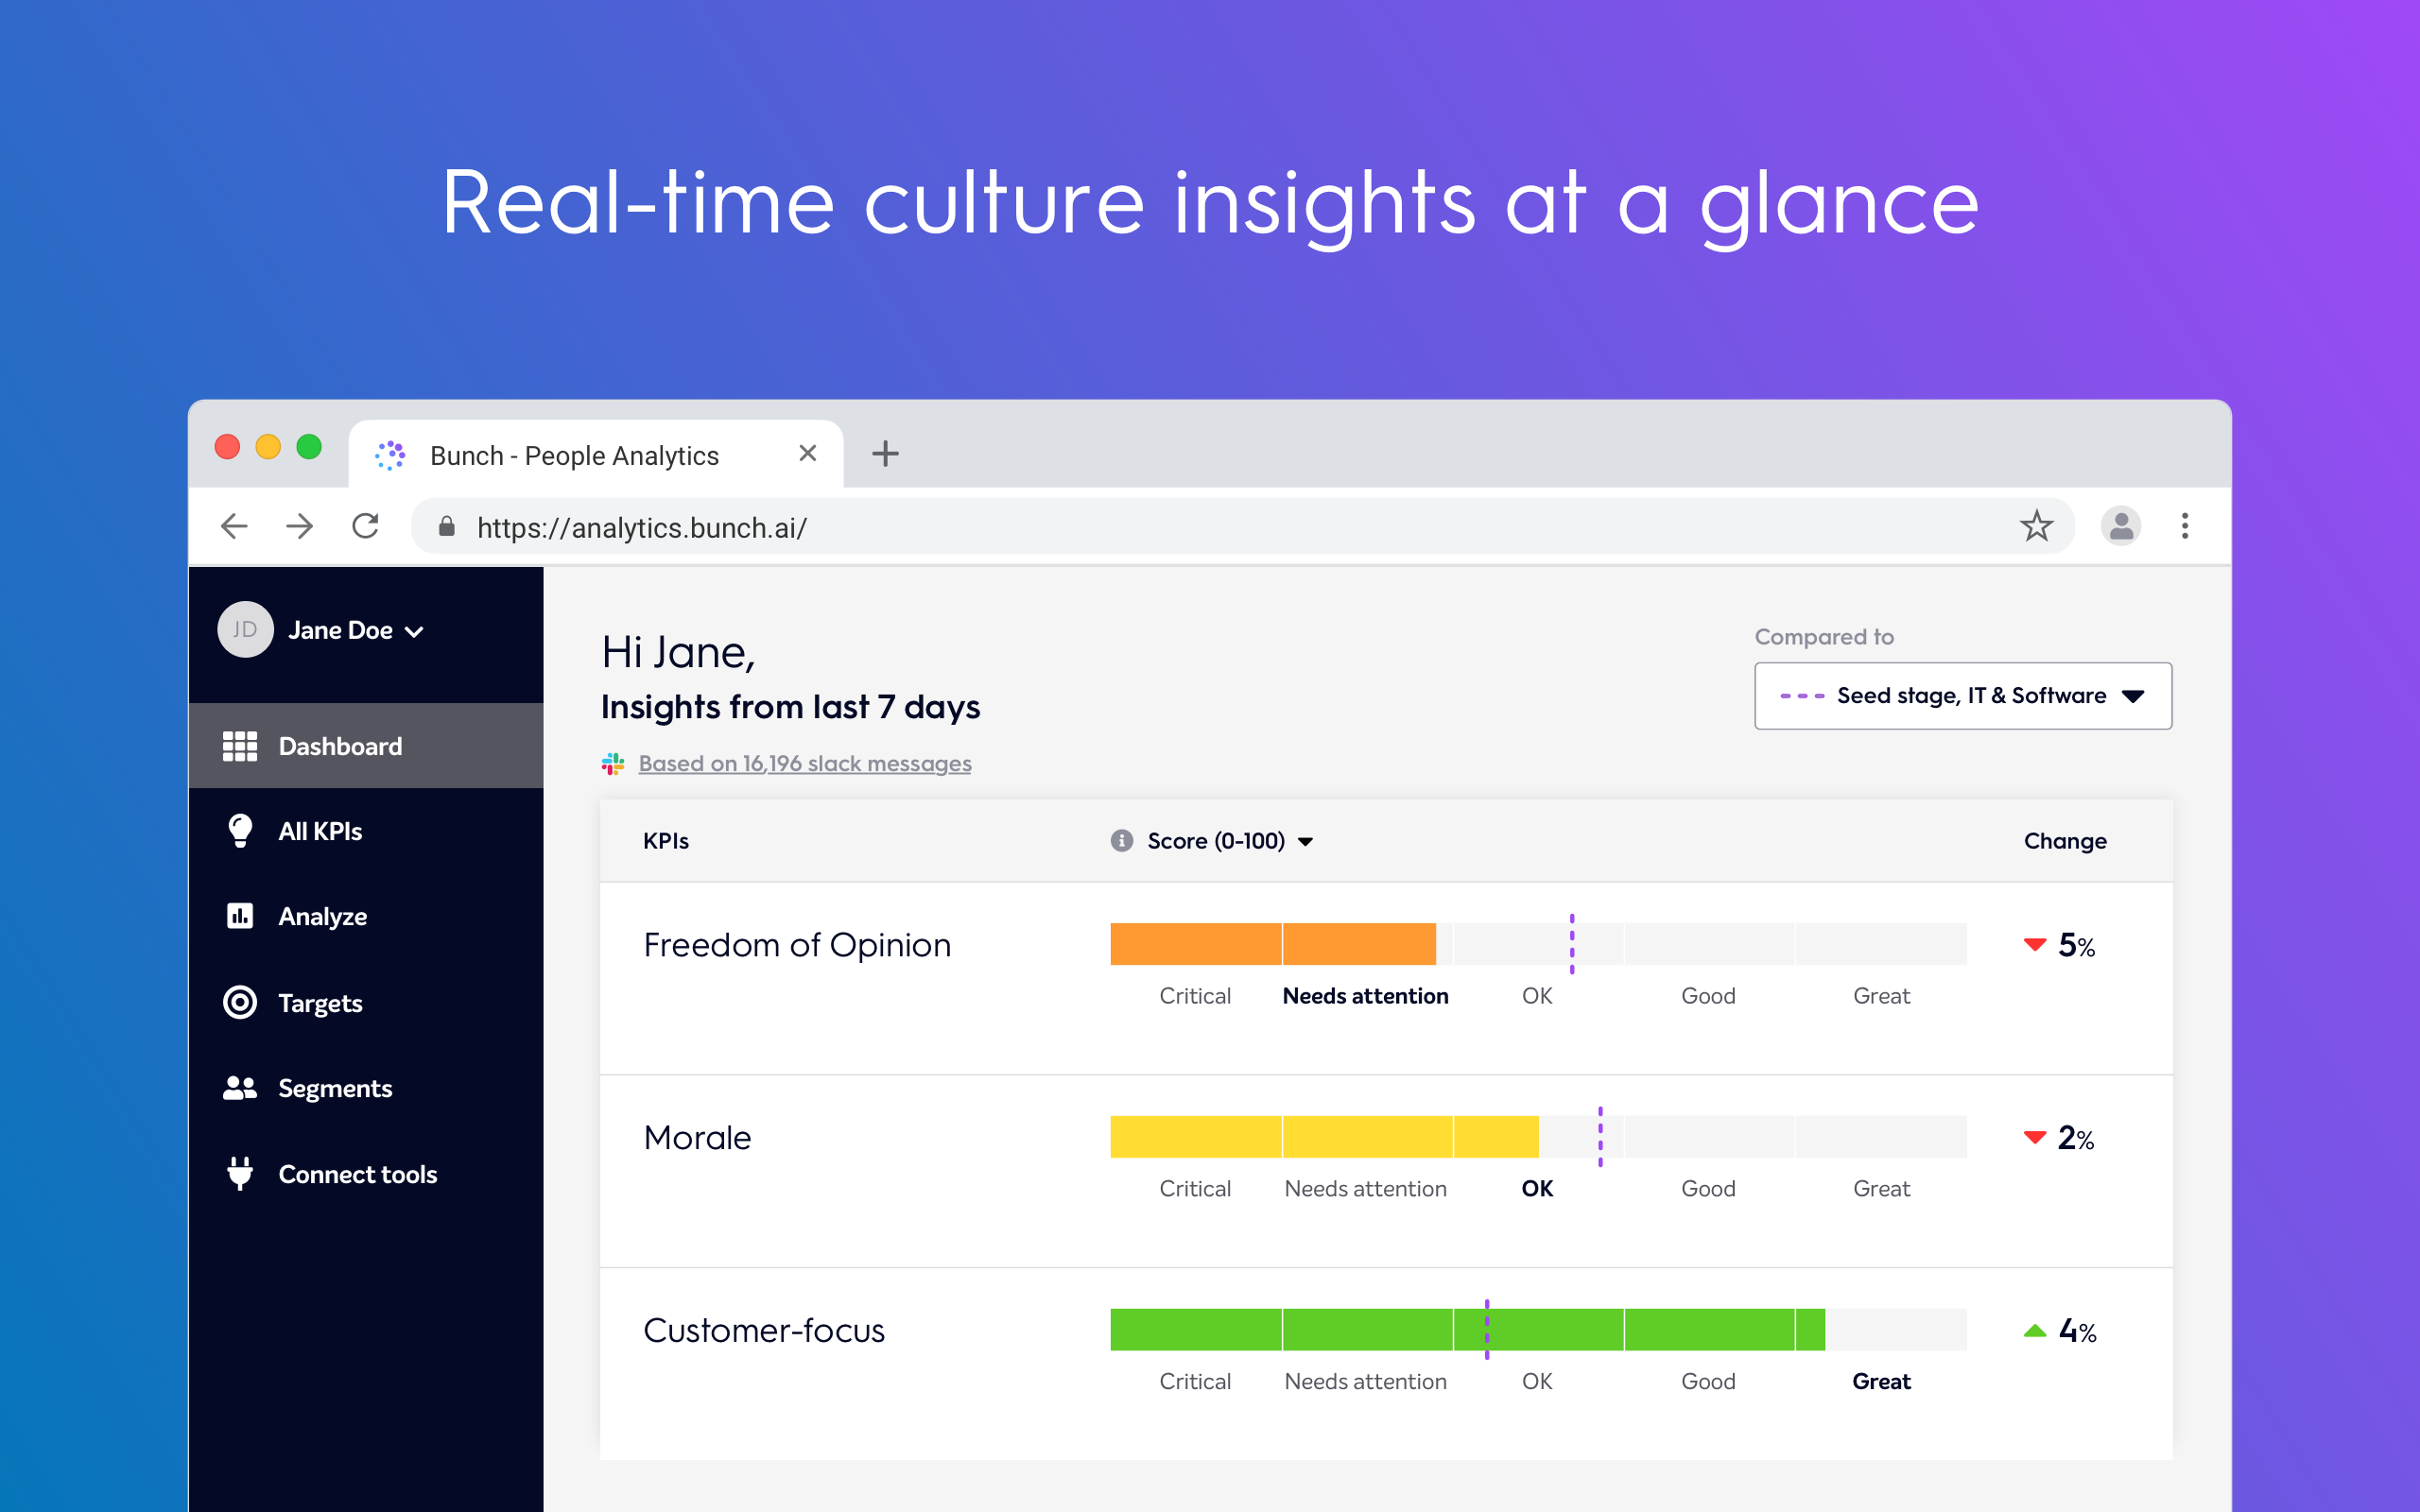The width and height of the screenshot is (2420, 1512).
Task: Reload the analytics page
Action: tap(366, 526)
